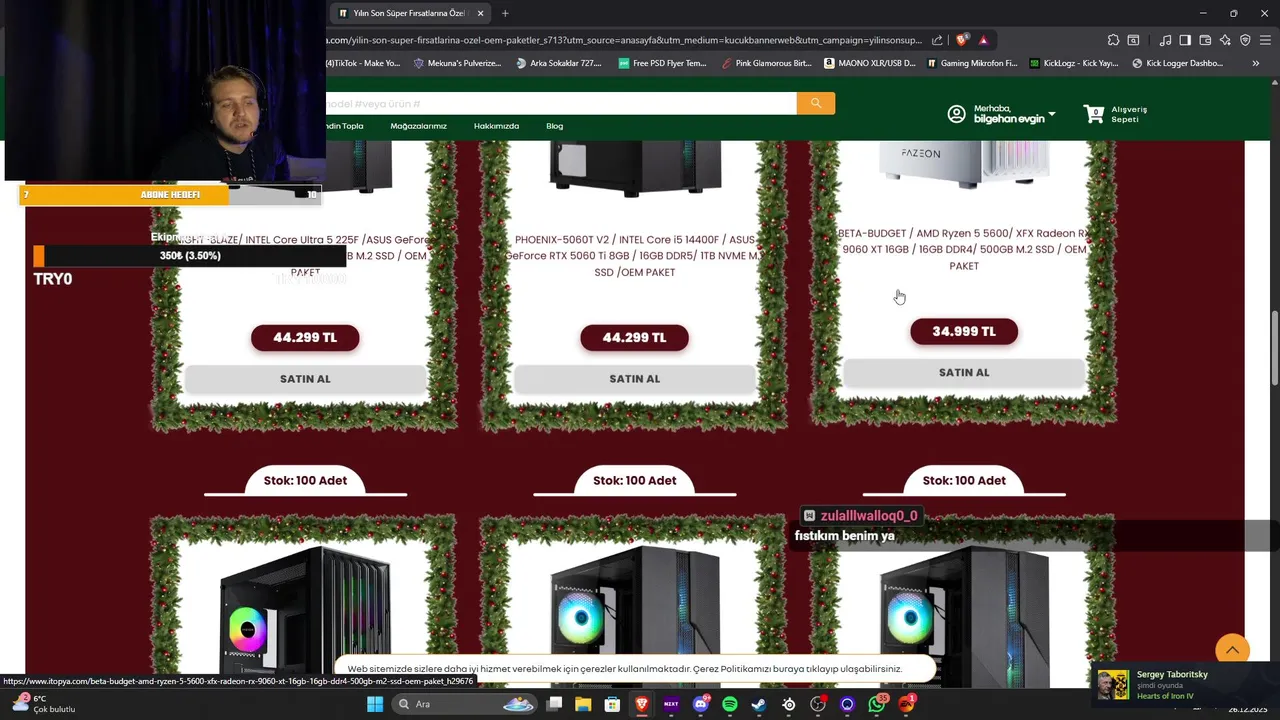Open the Brave Wallet icon
Screen dimensions: 1280x720
coord(1205,40)
